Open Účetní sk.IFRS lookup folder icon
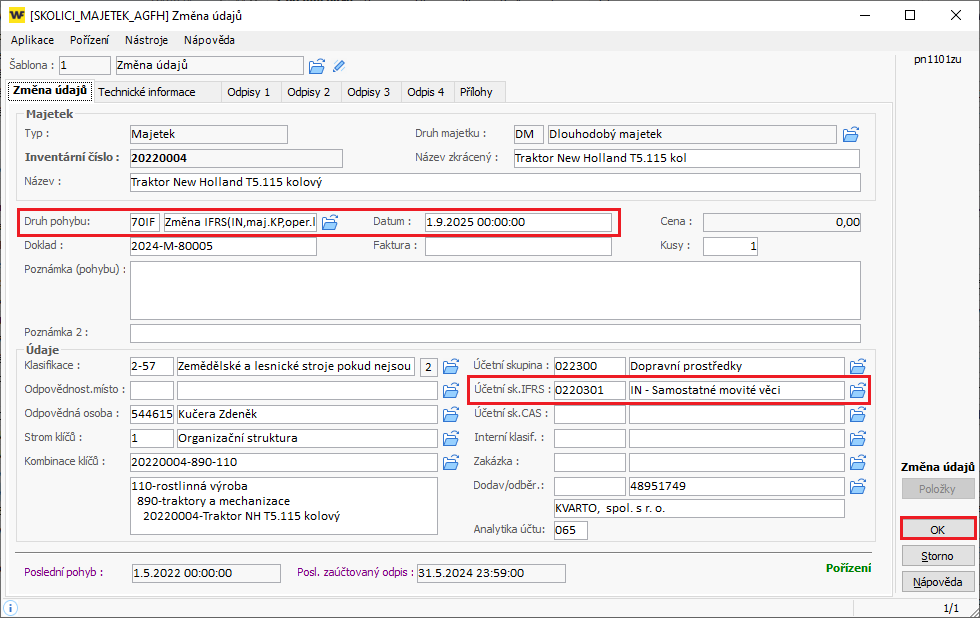 pos(857,390)
